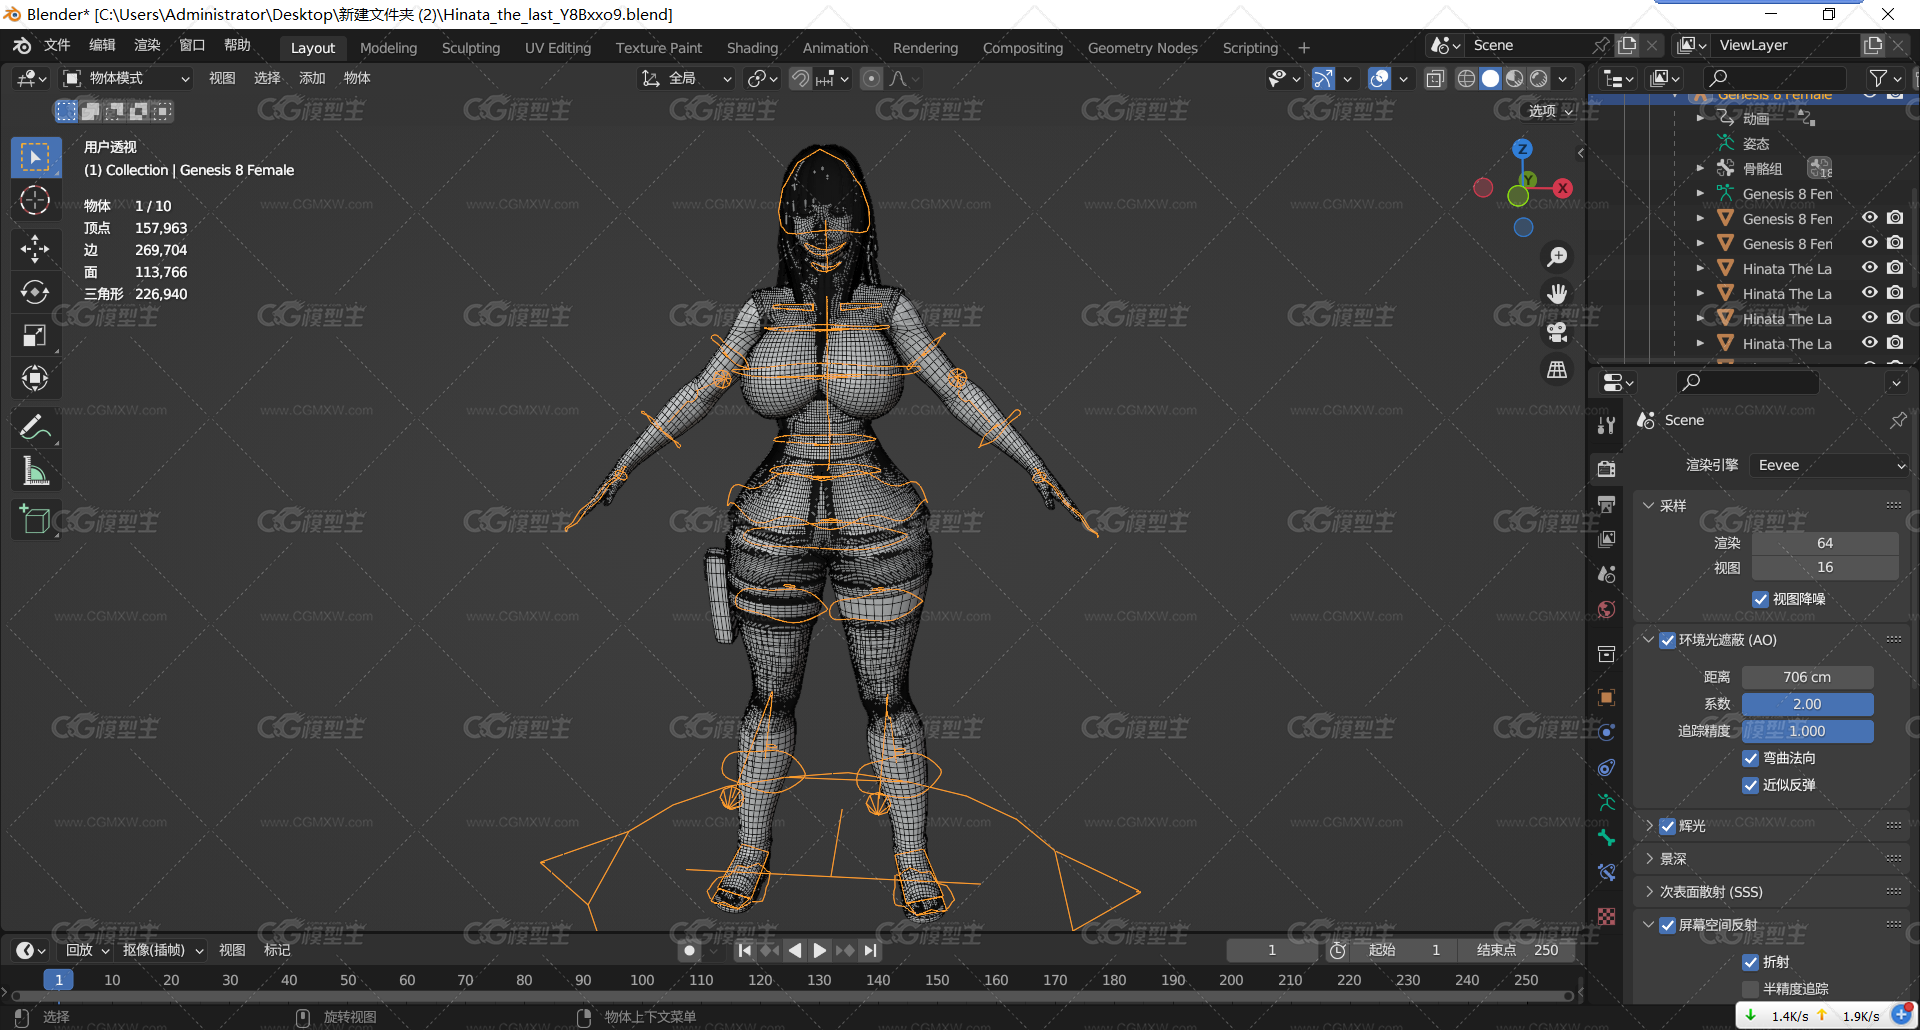This screenshot has width=1920, height=1030.
Task: Switch to Geometry Nodes workspace tab
Action: click(x=1142, y=47)
